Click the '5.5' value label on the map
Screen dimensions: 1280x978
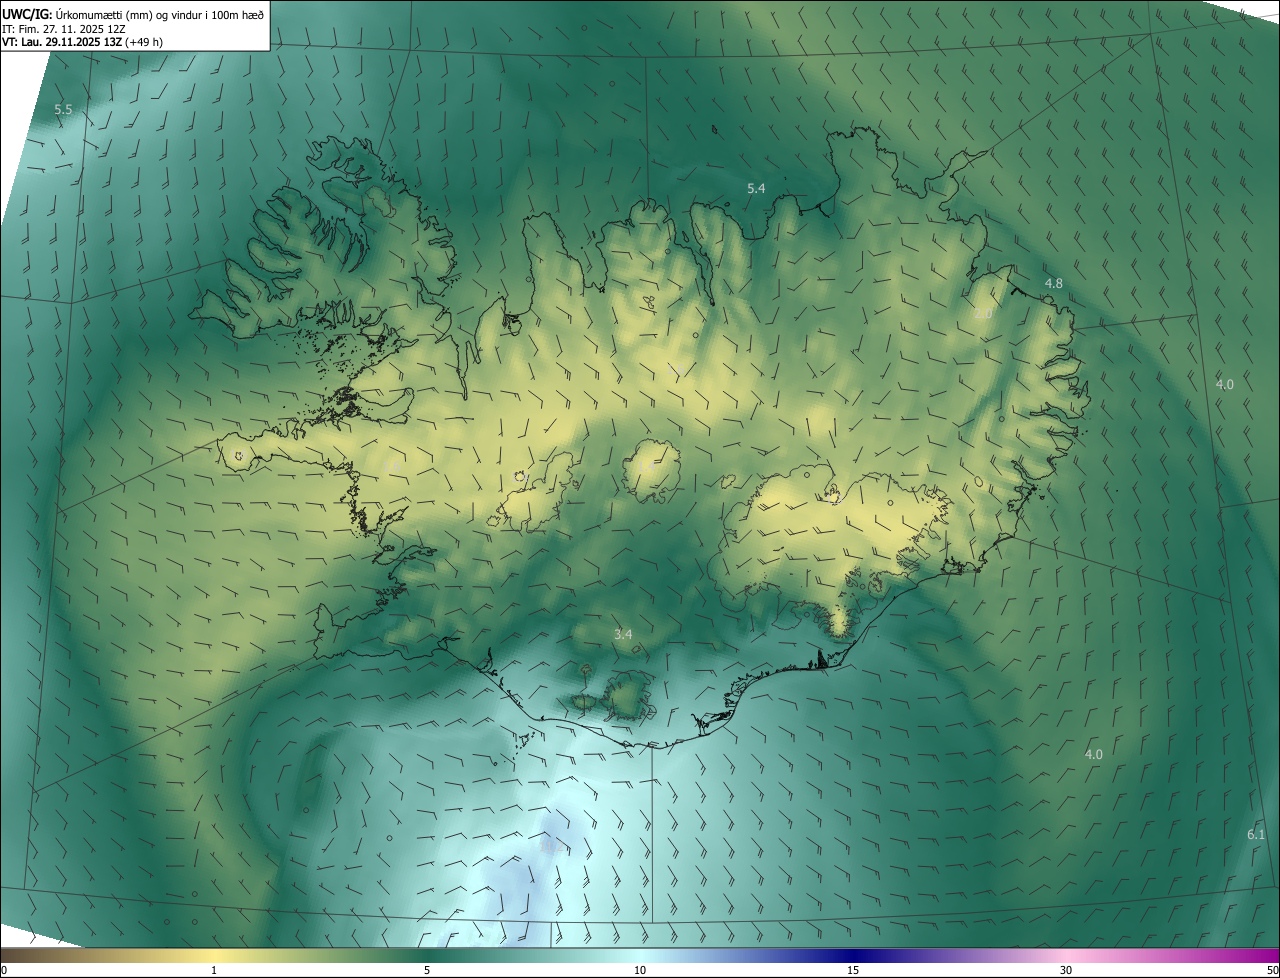[63, 109]
